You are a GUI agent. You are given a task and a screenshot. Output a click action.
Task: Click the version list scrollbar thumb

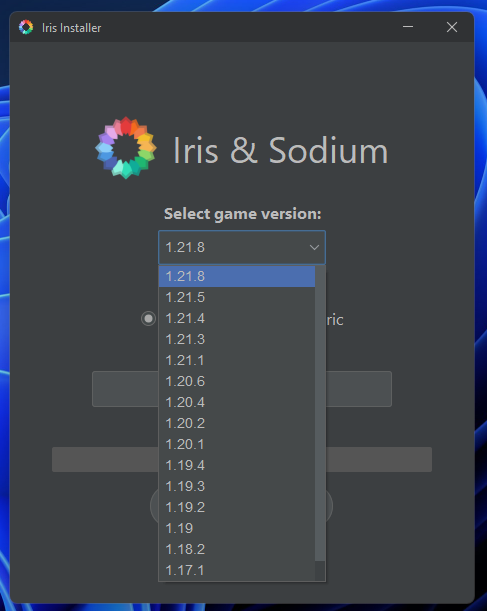320,413
